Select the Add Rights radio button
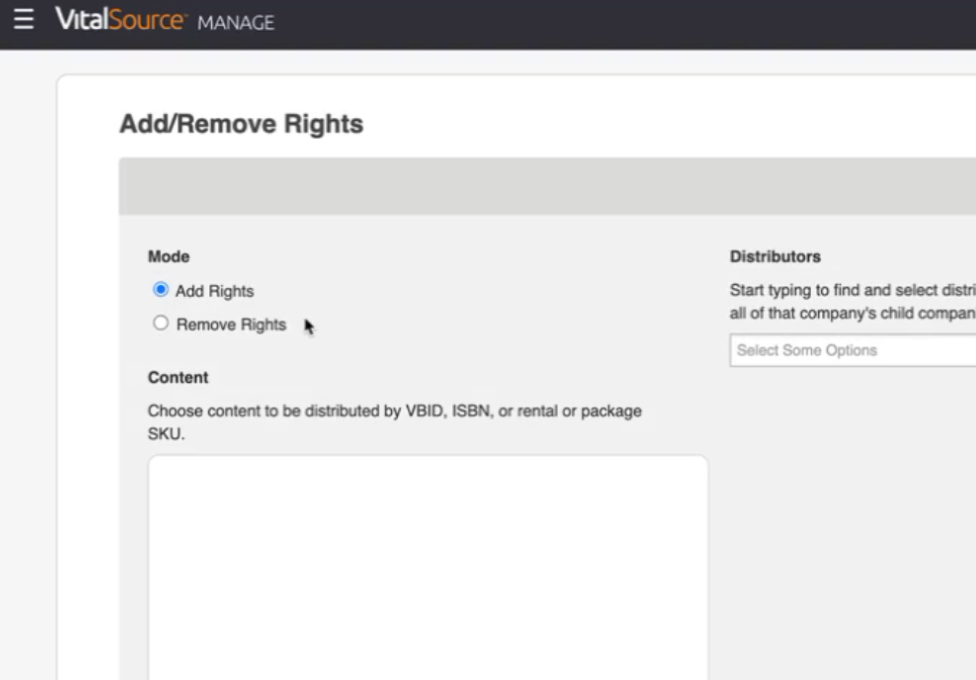The height and width of the screenshot is (680, 976). [x=161, y=290]
